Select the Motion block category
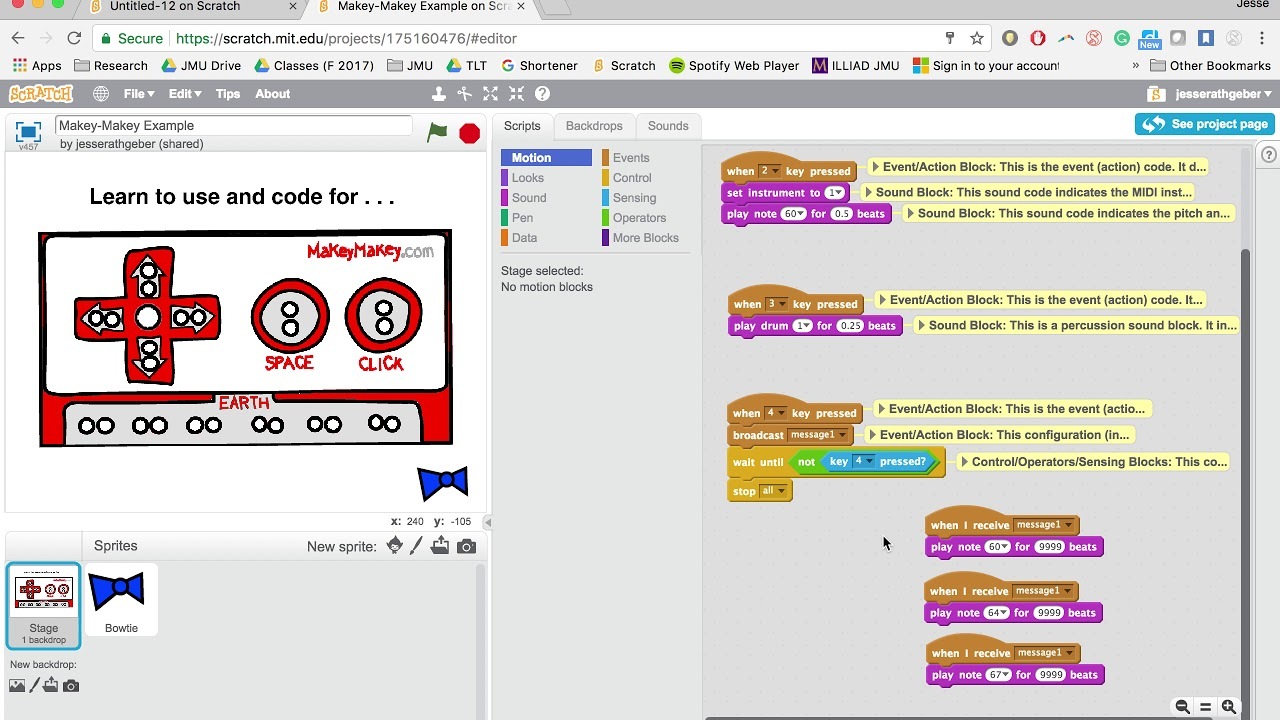Image resolution: width=1280 pixels, height=720 pixels. tap(546, 158)
